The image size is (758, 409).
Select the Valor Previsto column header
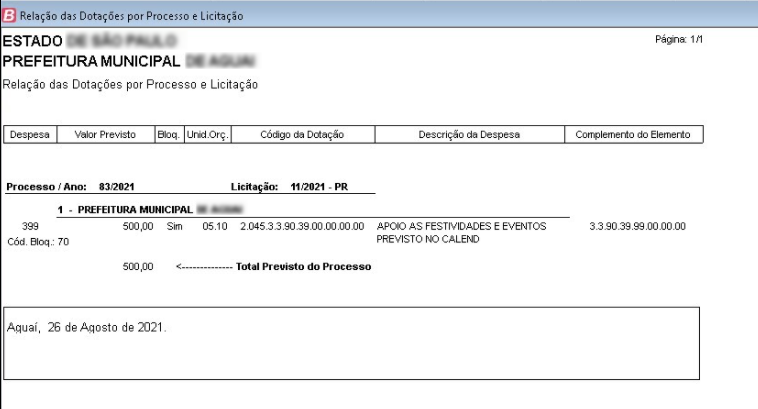(x=103, y=134)
